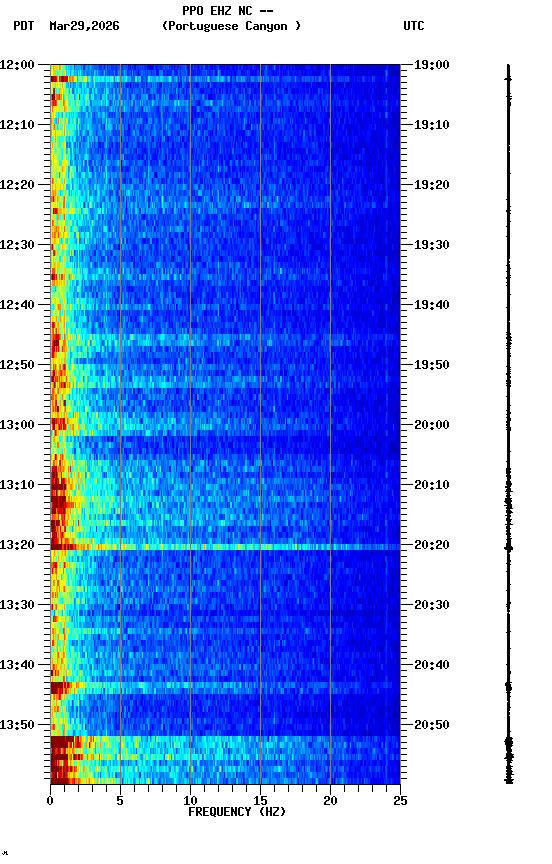The image size is (552, 864).
Task: Click the 19:20 UTC time label
Action: [432, 185]
